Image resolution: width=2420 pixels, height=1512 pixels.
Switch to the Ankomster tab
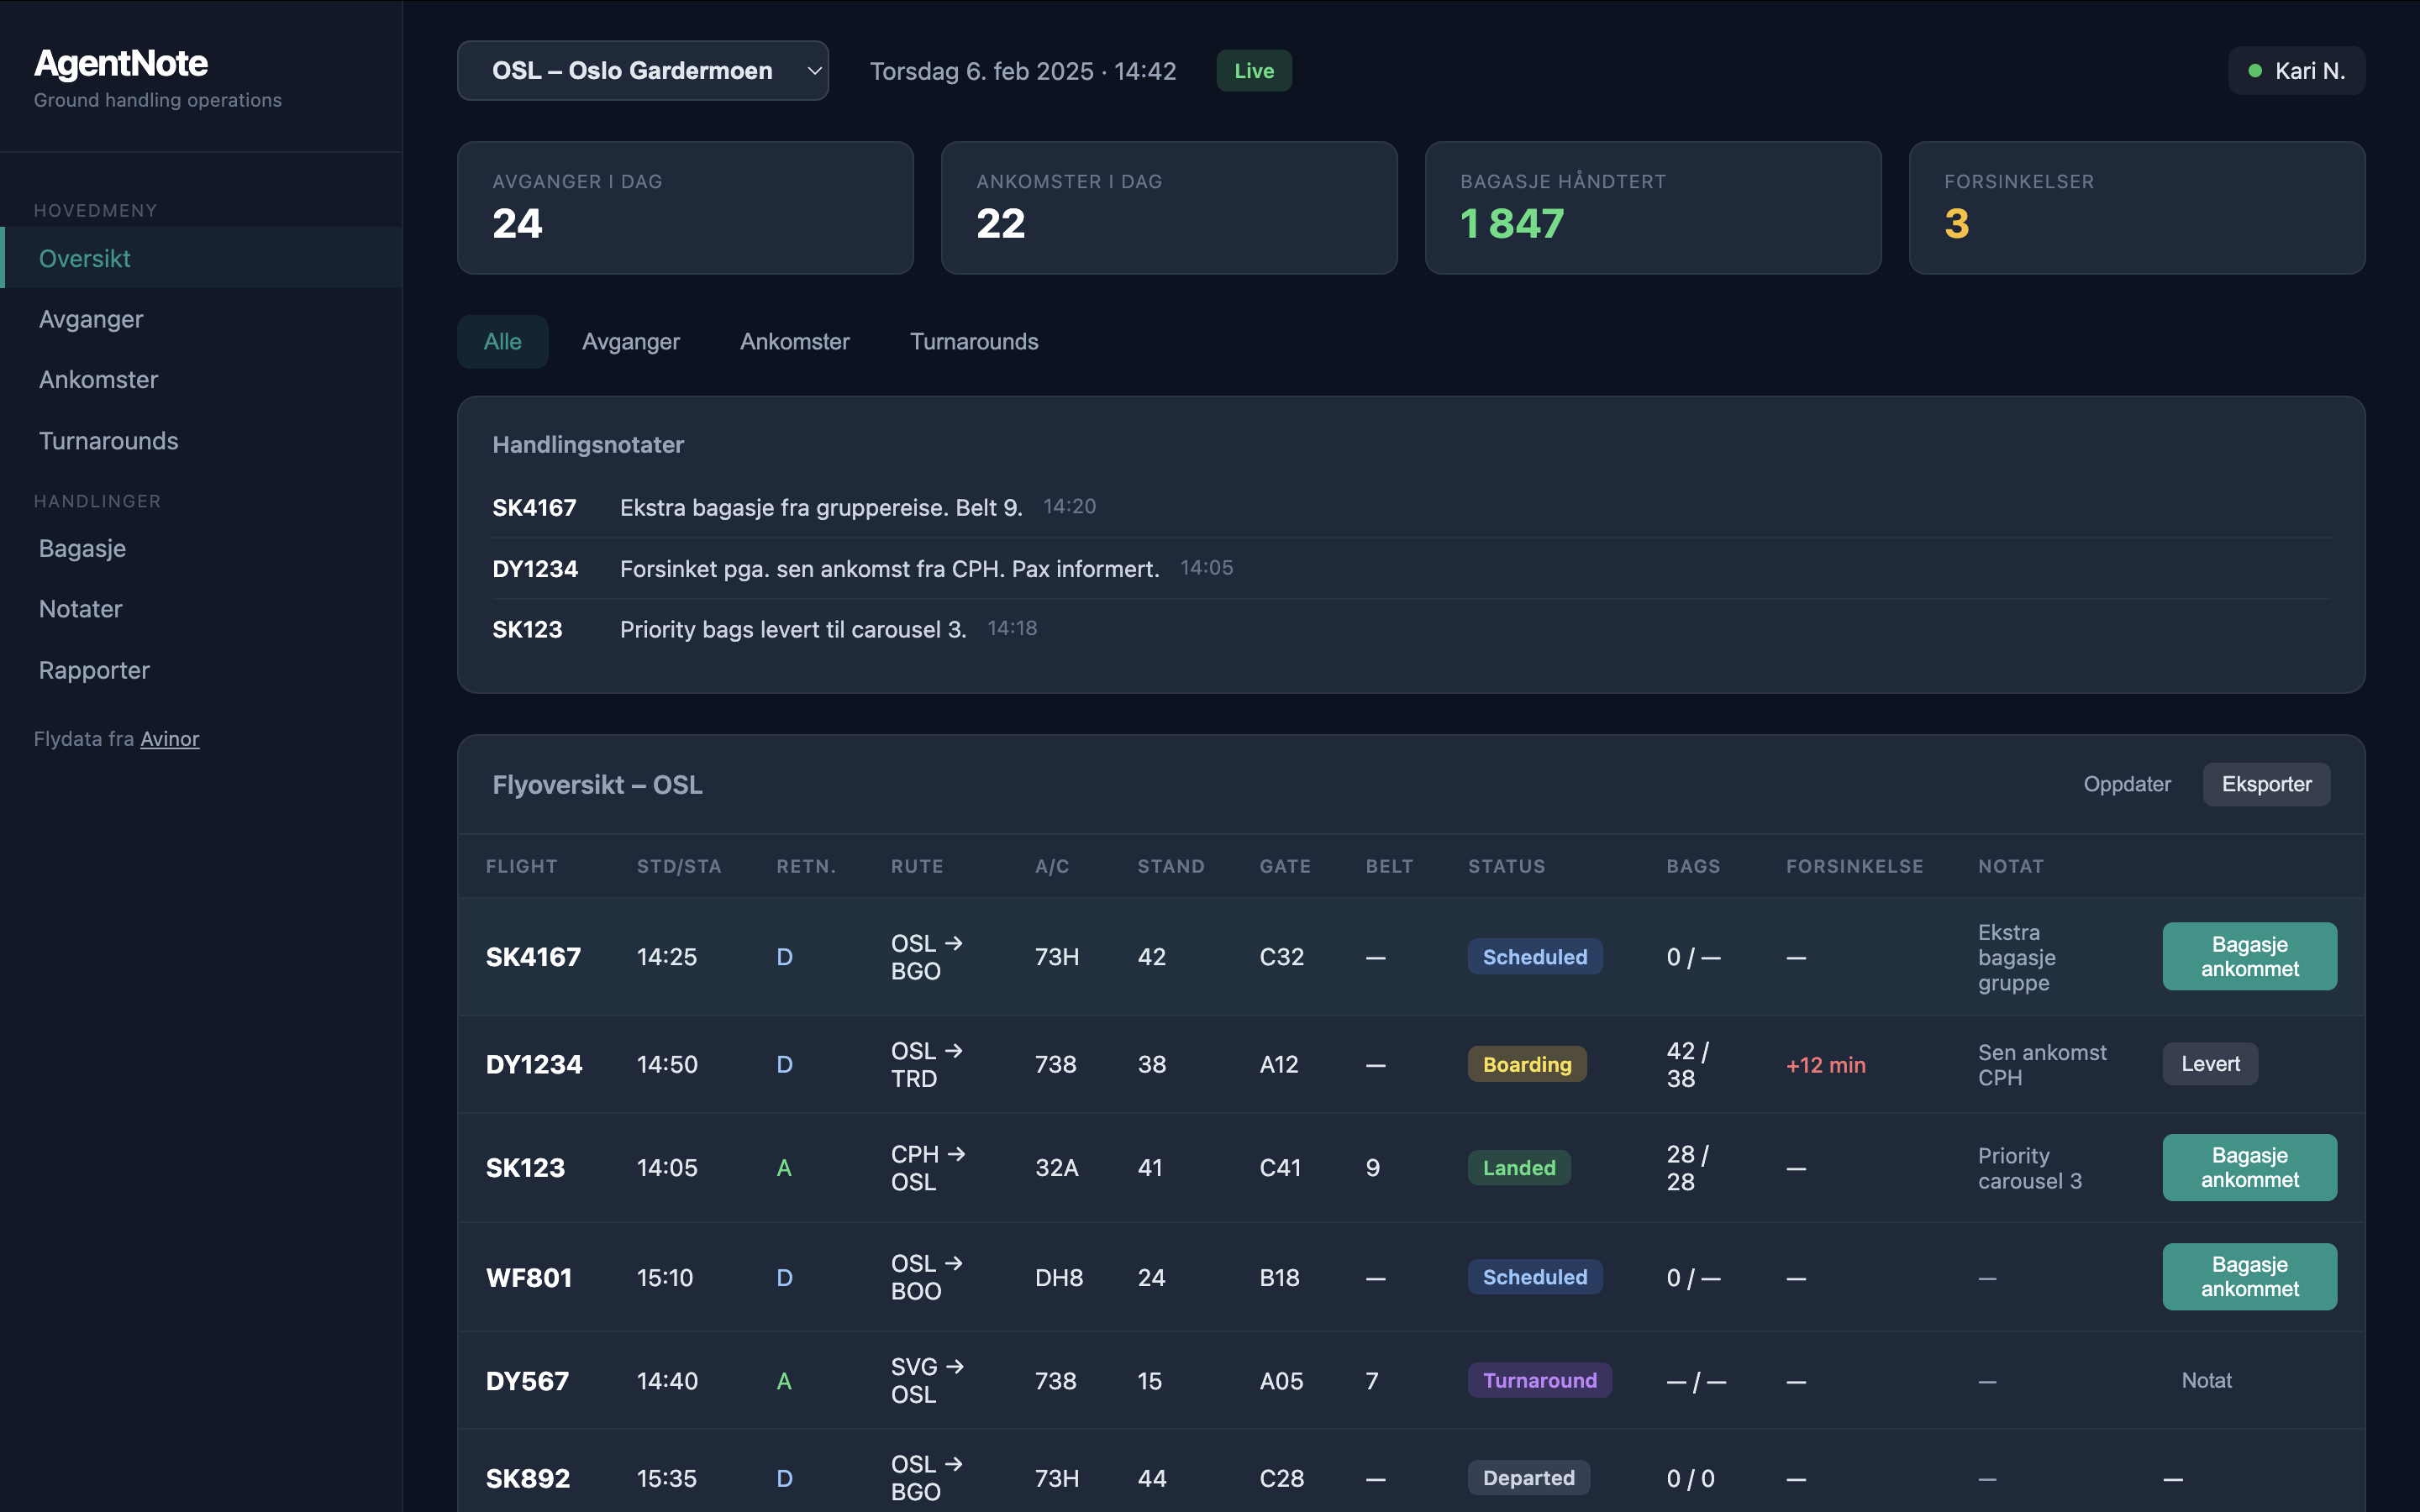794,342
